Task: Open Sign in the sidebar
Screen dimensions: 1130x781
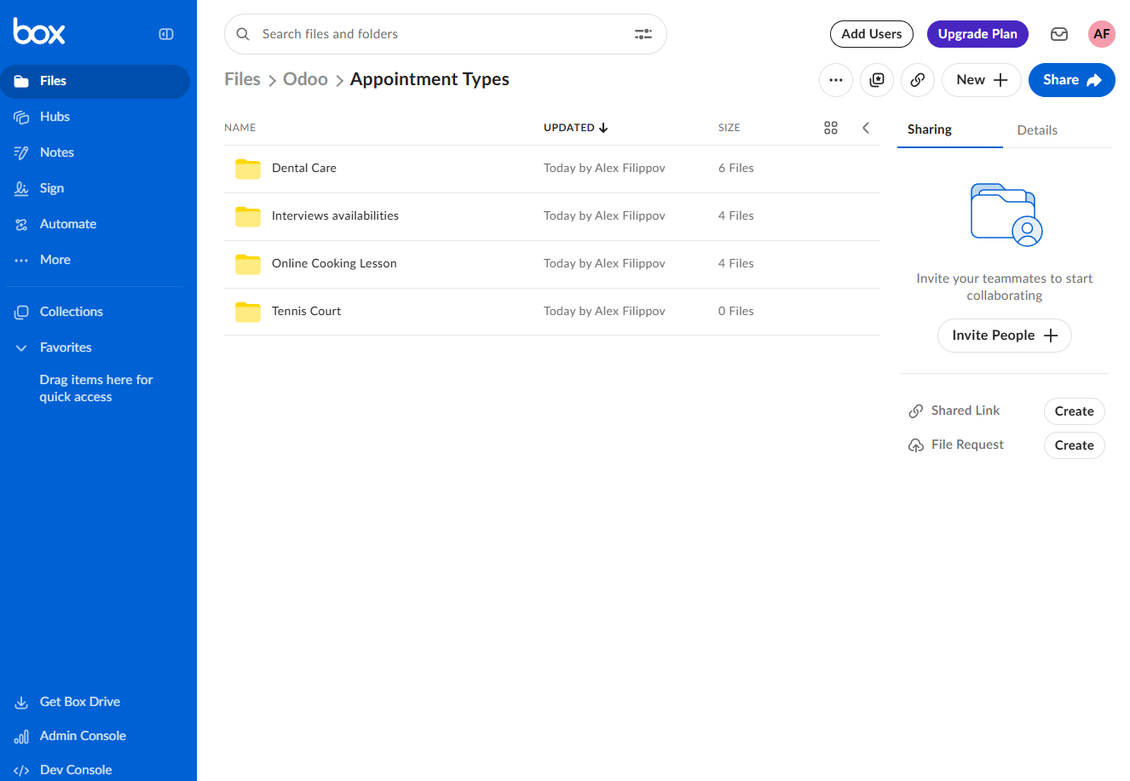Action: [x=51, y=188]
